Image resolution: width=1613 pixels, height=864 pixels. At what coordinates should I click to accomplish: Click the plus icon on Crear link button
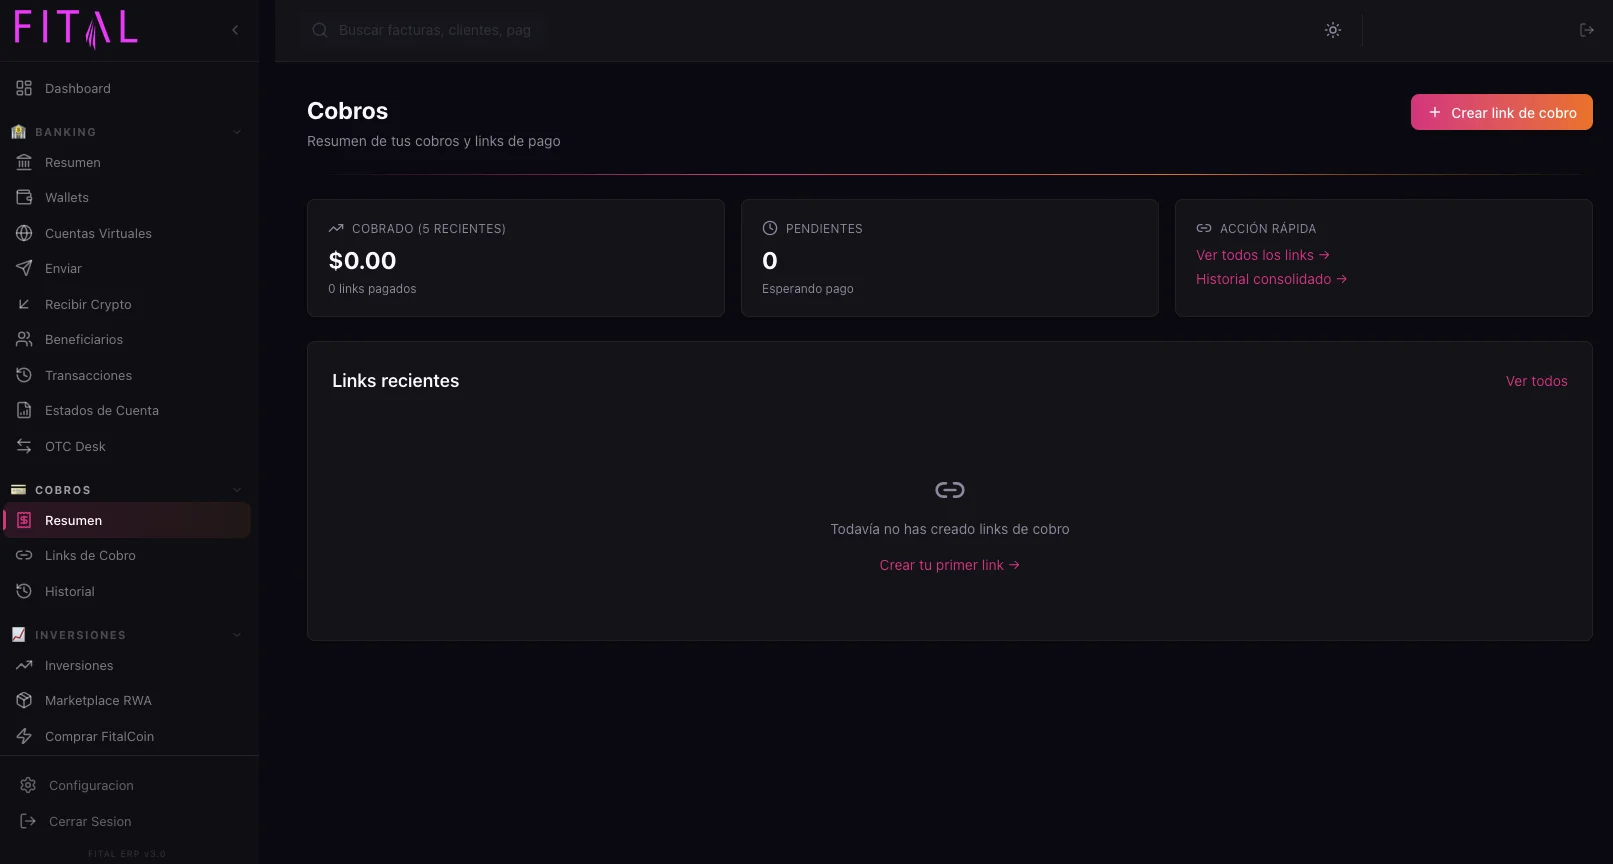(1435, 112)
